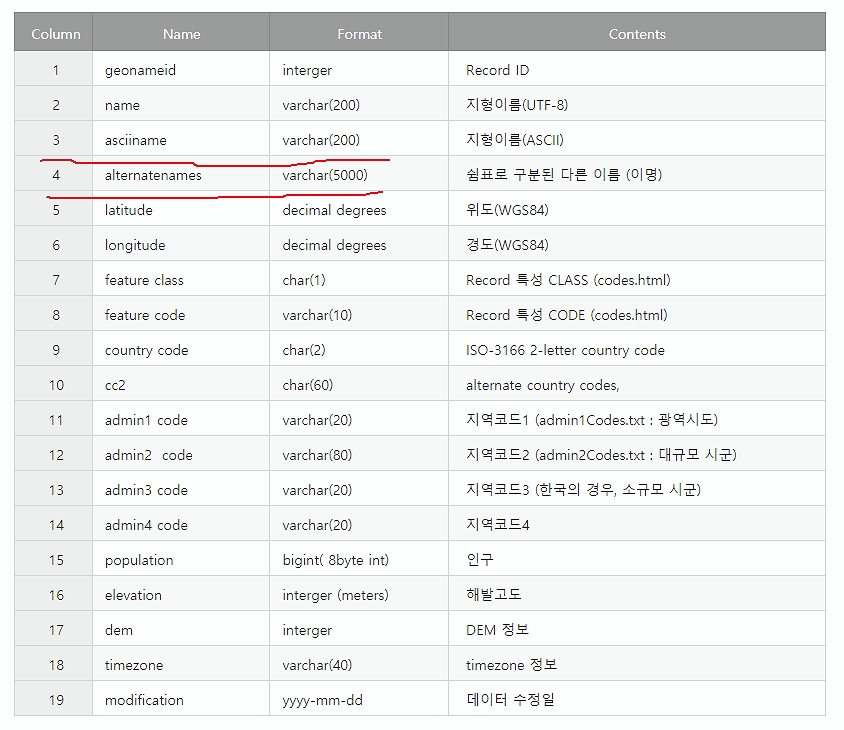
Task: Click the Format column header
Action: (x=359, y=34)
